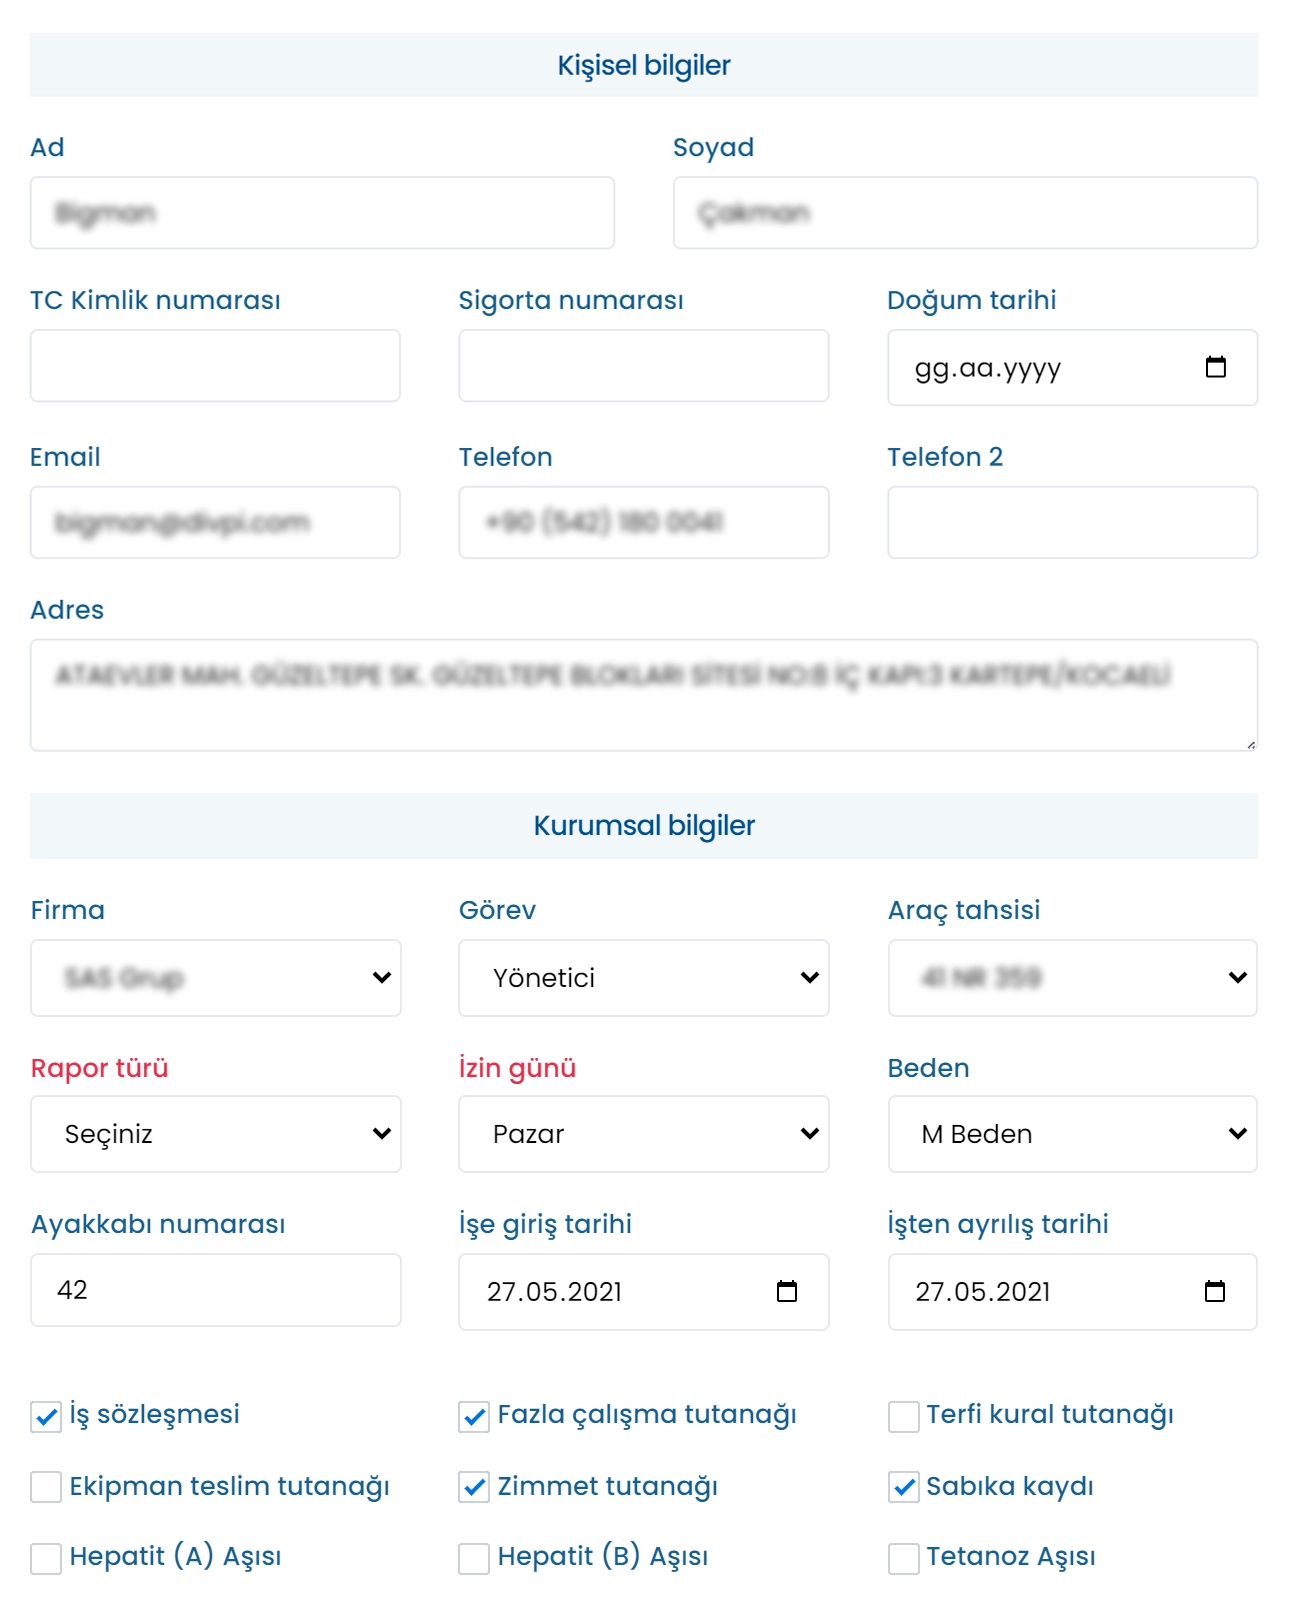The height and width of the screenshot is (1609, 1290).
Task: Uncheck the Fazla çalışma tutanağı checkbox
Action: [474, 1416]
